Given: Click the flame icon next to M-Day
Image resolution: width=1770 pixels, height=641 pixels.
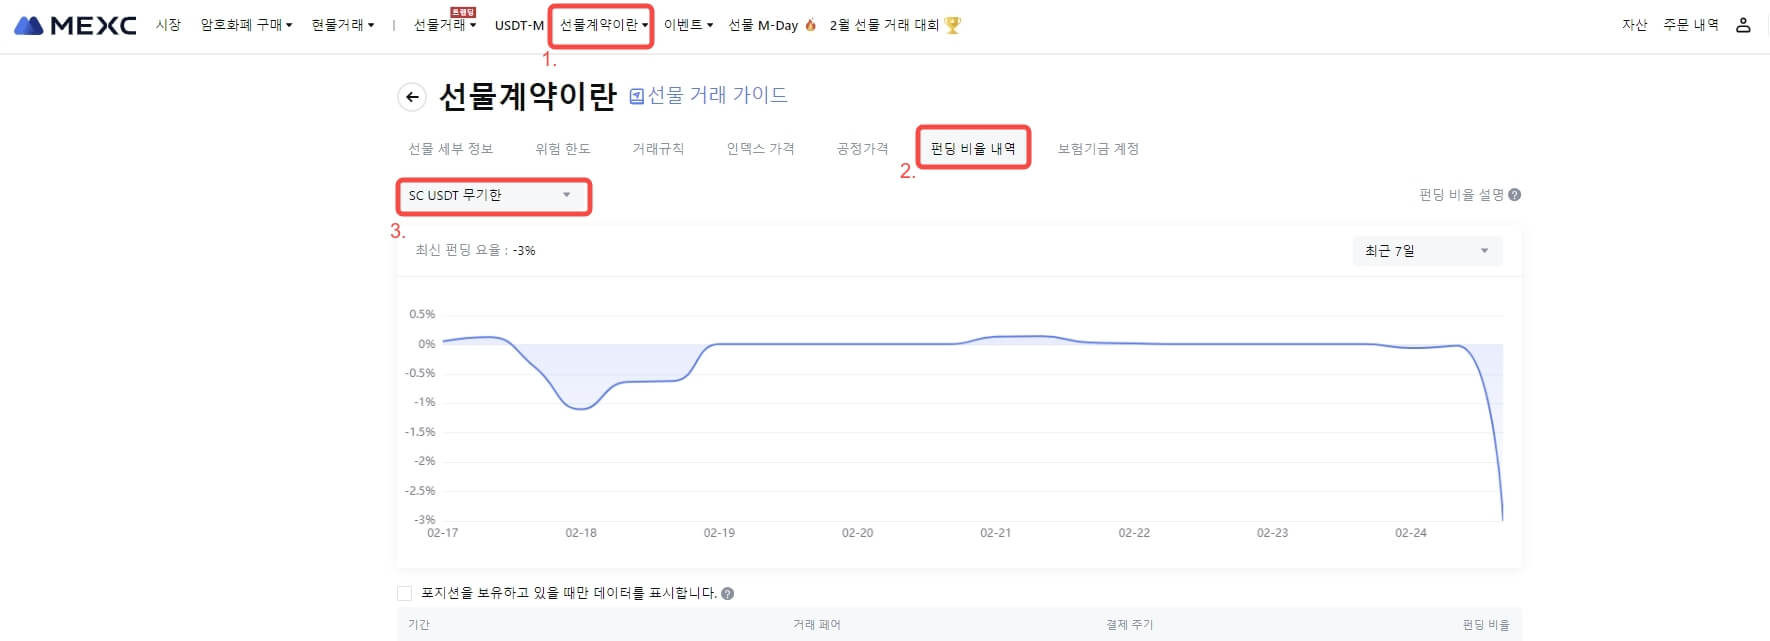Looking at the screenshot, I should click(810, 25).
